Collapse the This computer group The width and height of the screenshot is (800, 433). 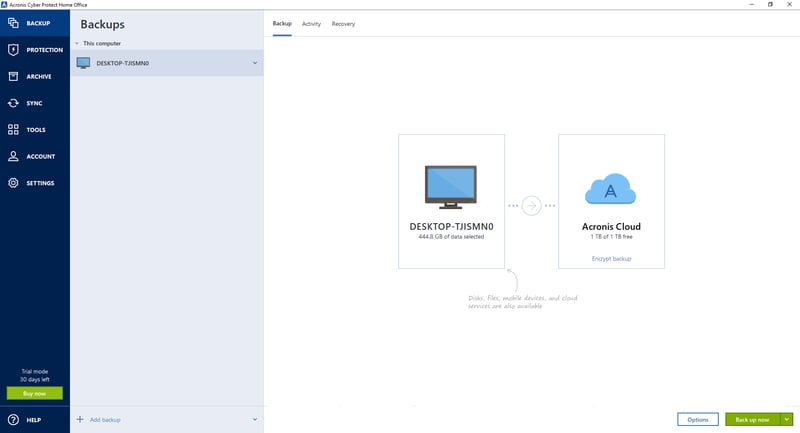(77, 43)
